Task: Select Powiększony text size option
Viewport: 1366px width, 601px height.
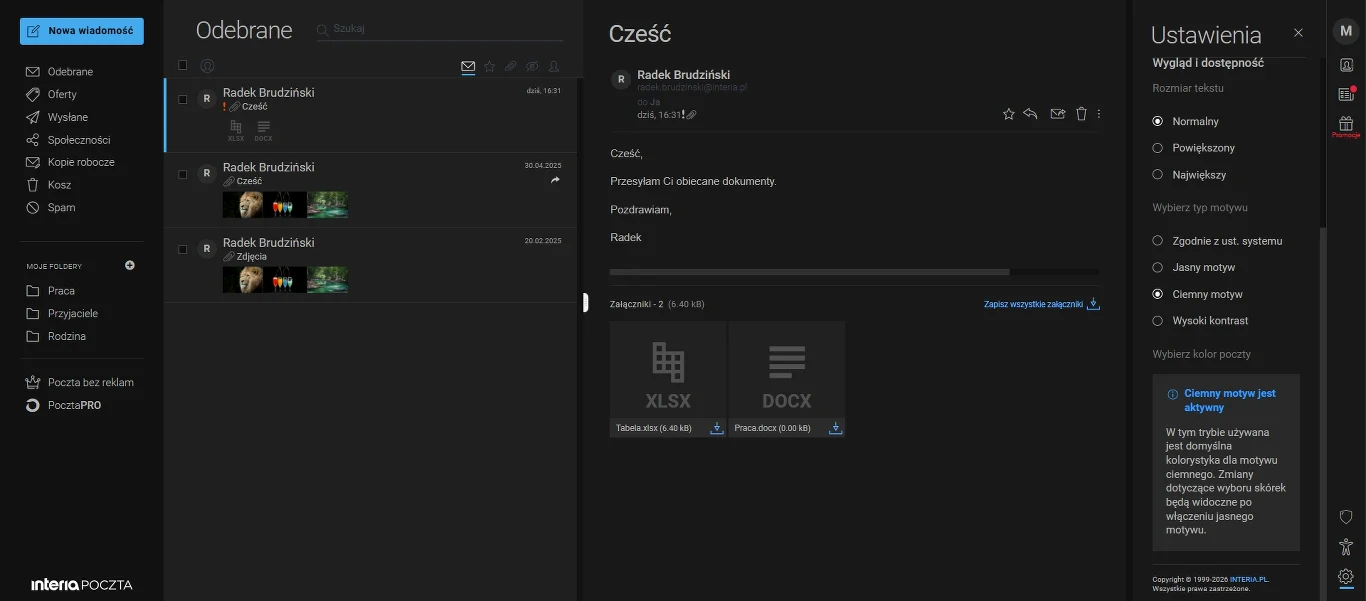Action: click(x=1194, y=148)
